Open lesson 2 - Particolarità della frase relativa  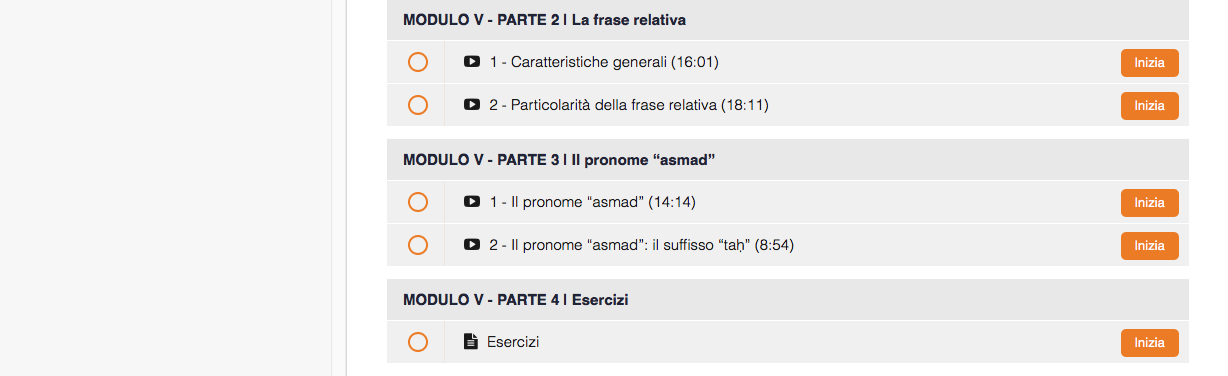point(629,105)
